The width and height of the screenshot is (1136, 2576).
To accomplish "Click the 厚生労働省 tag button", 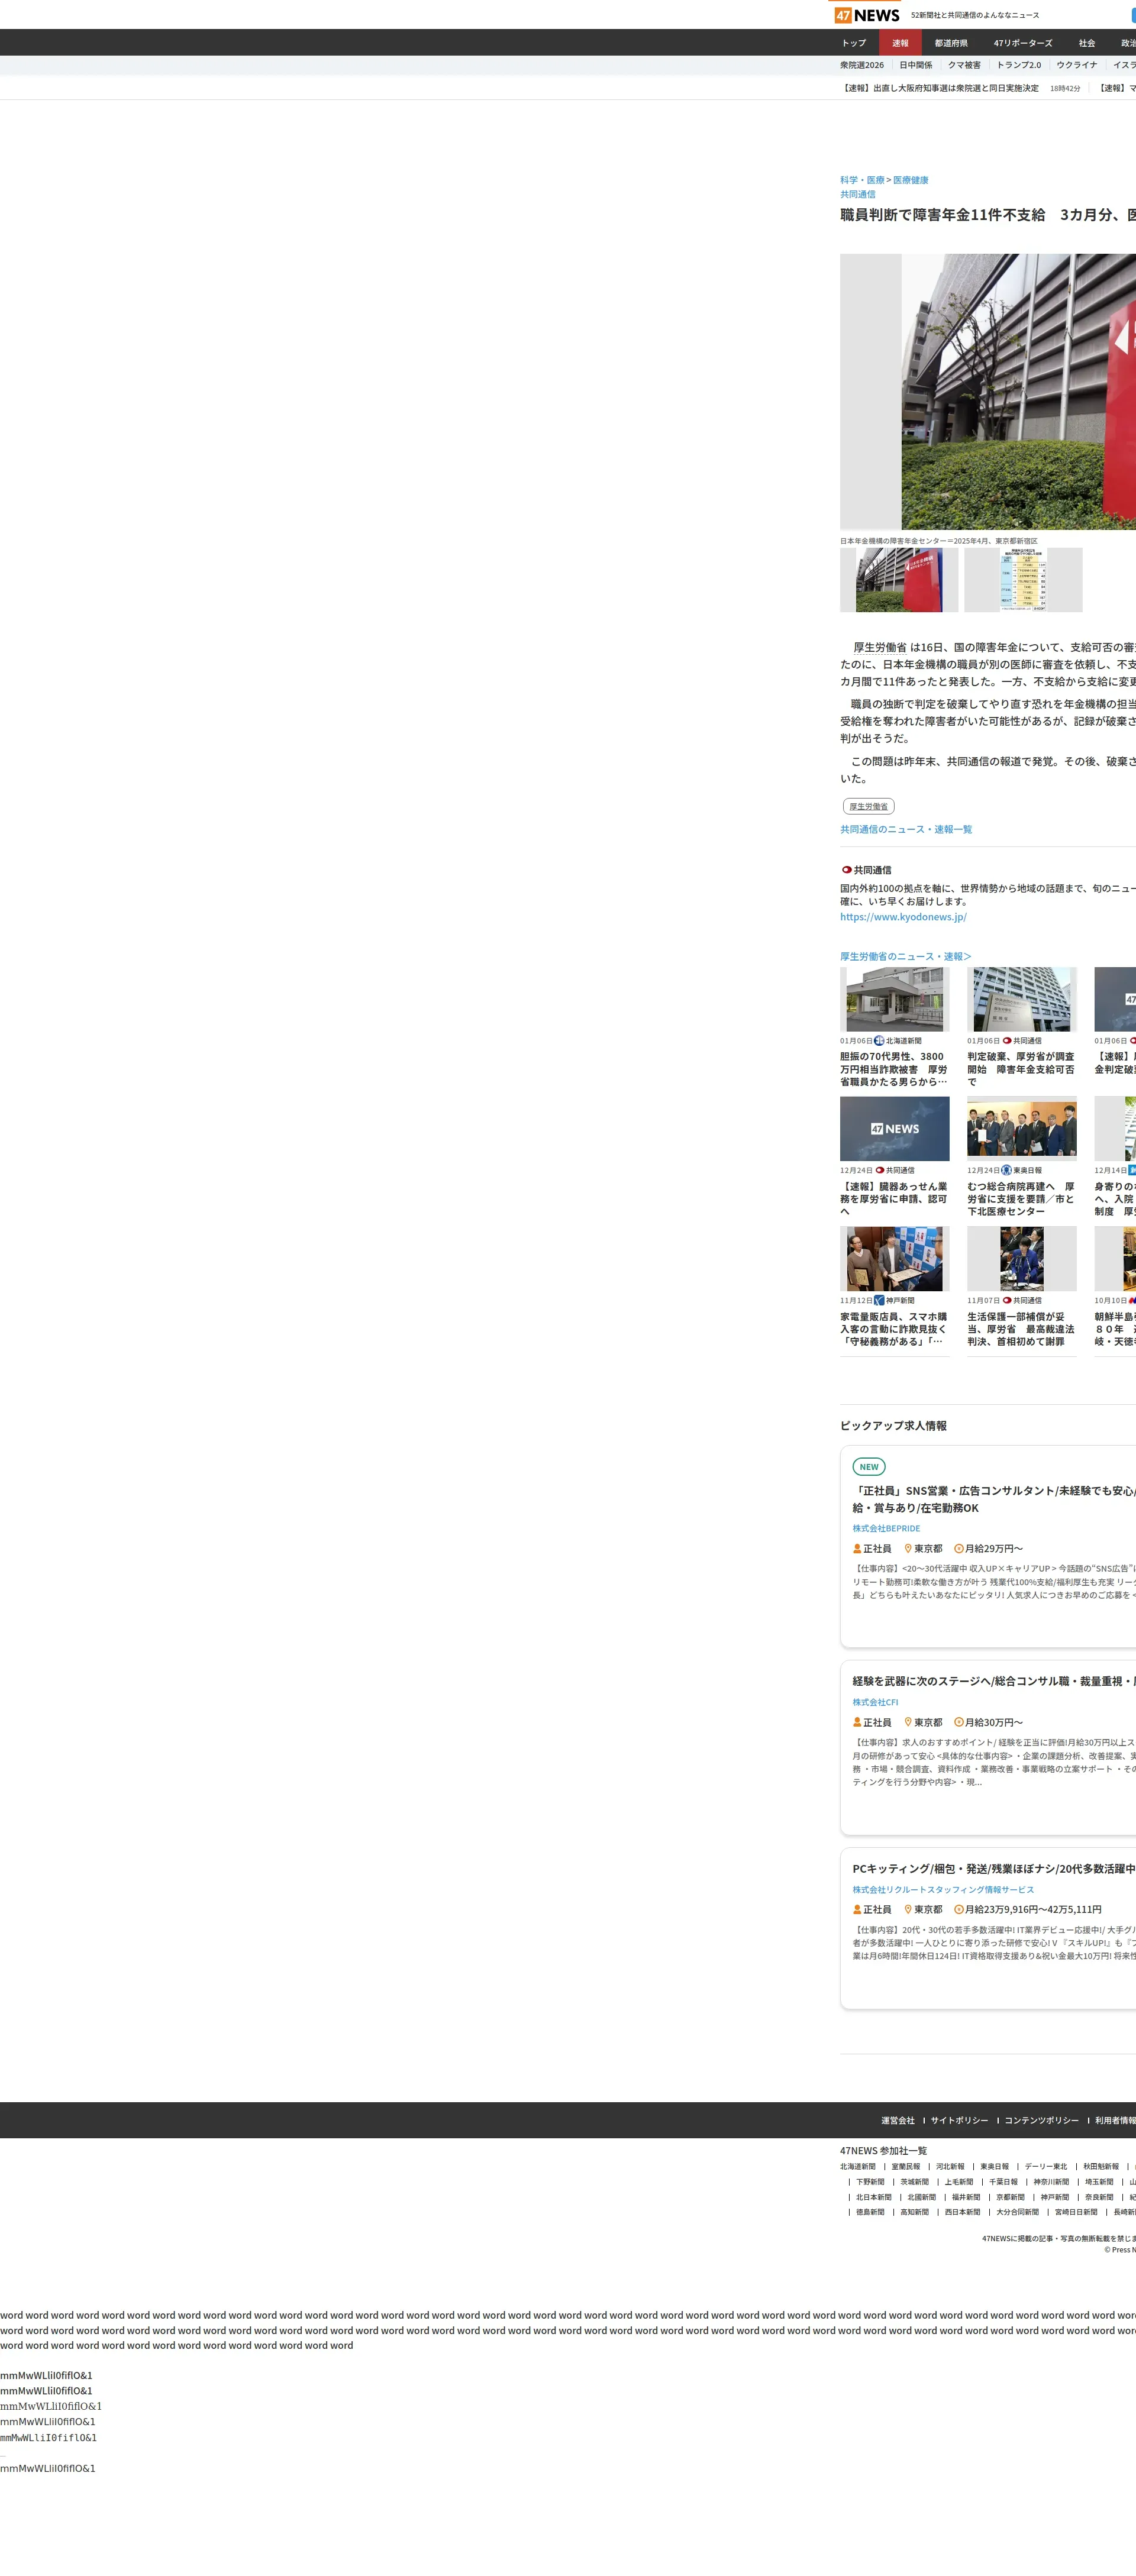I will [868, 806].
